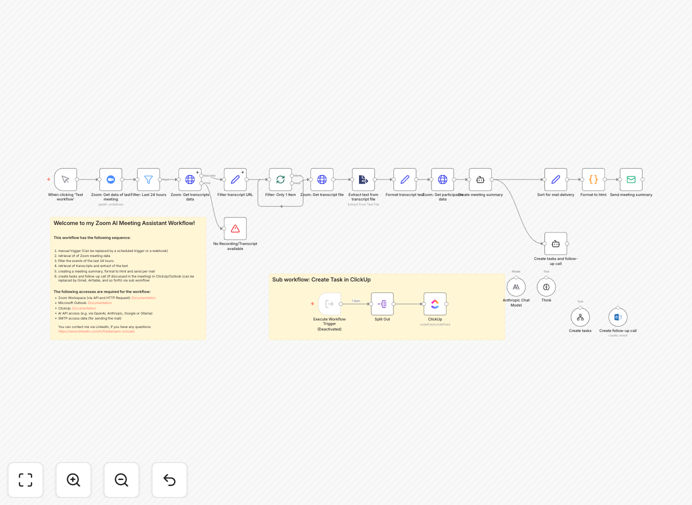Open Zoom Workspace Documentation link

pyautogui.click(x=143, y=298)
